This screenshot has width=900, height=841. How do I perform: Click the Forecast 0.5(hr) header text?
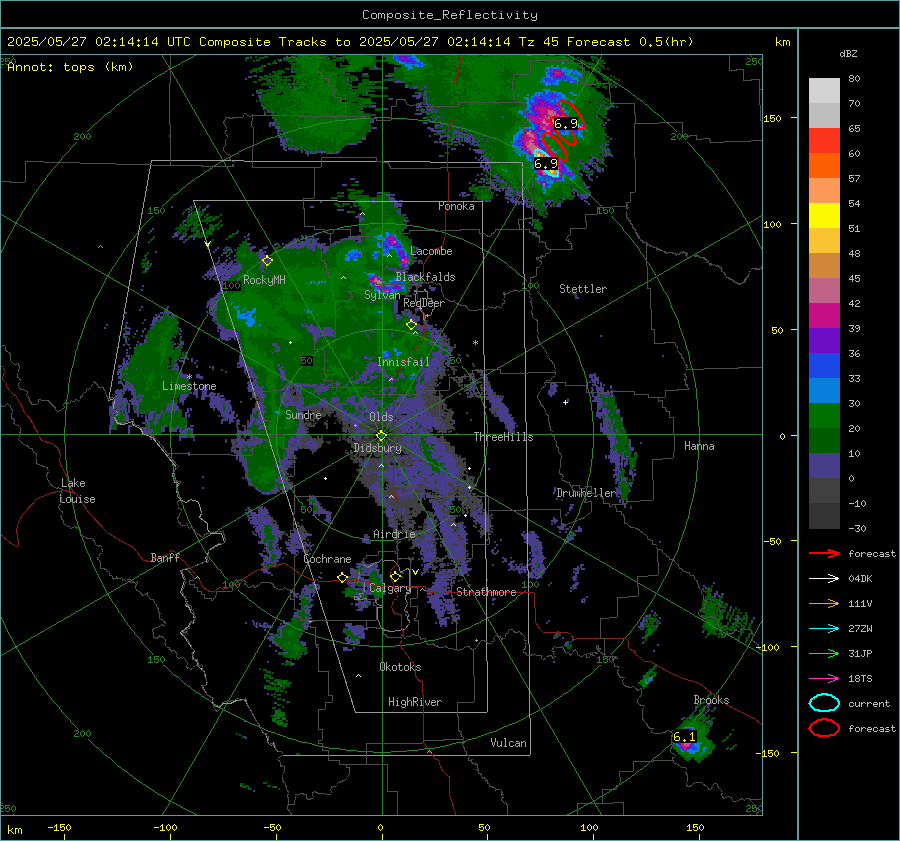630,42
